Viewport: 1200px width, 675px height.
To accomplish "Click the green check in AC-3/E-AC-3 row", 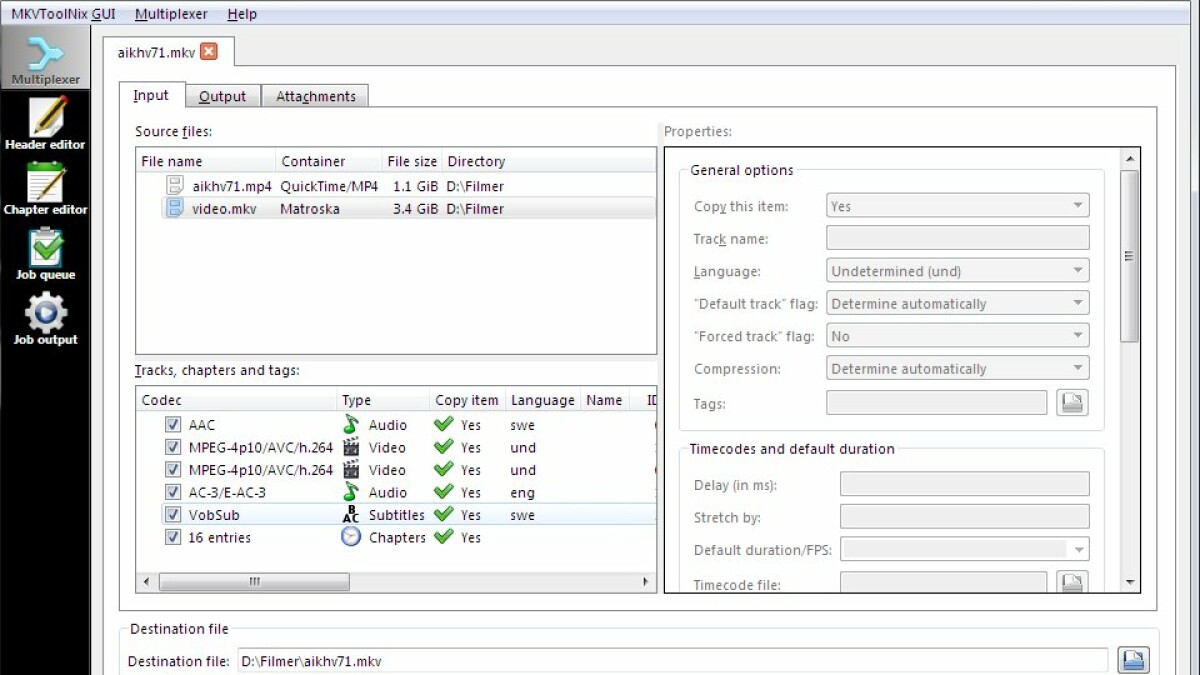I will [x=444, y=492].
